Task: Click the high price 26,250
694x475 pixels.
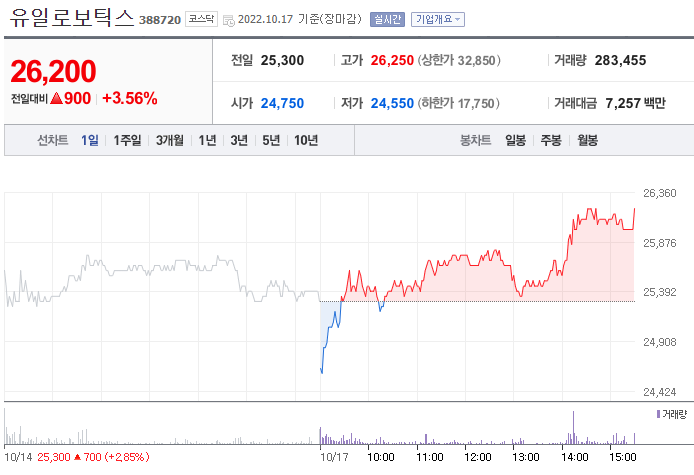Action: click(392, 60)
